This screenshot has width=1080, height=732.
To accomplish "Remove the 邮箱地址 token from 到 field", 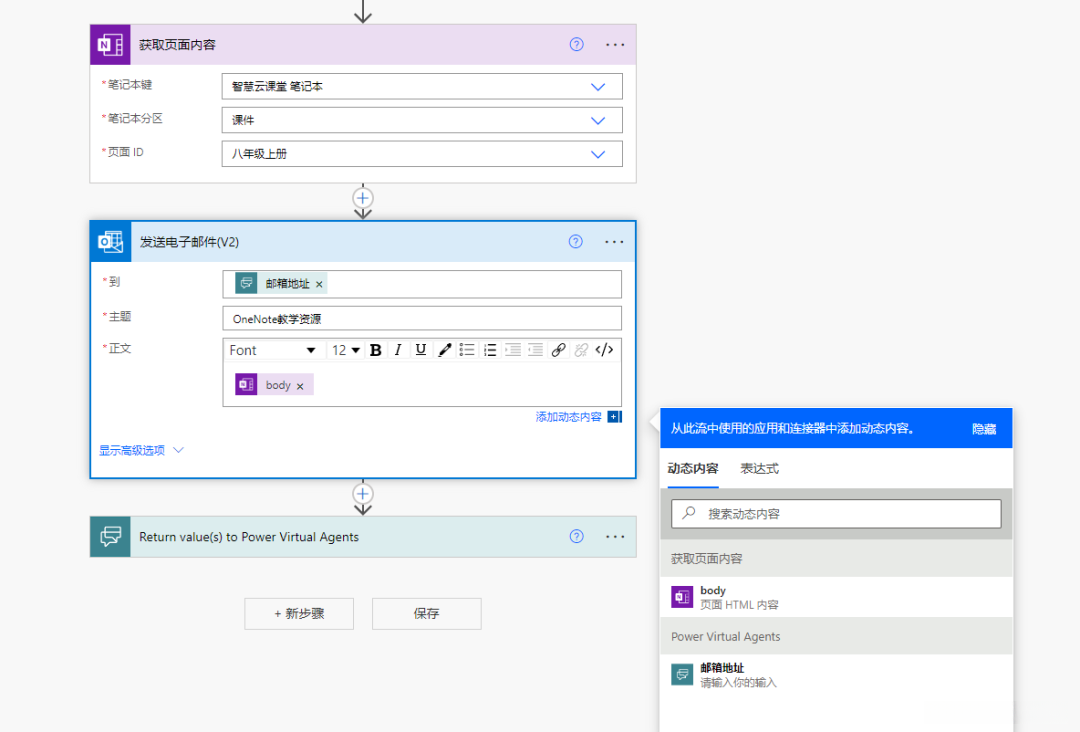I will tap(319, 284).
